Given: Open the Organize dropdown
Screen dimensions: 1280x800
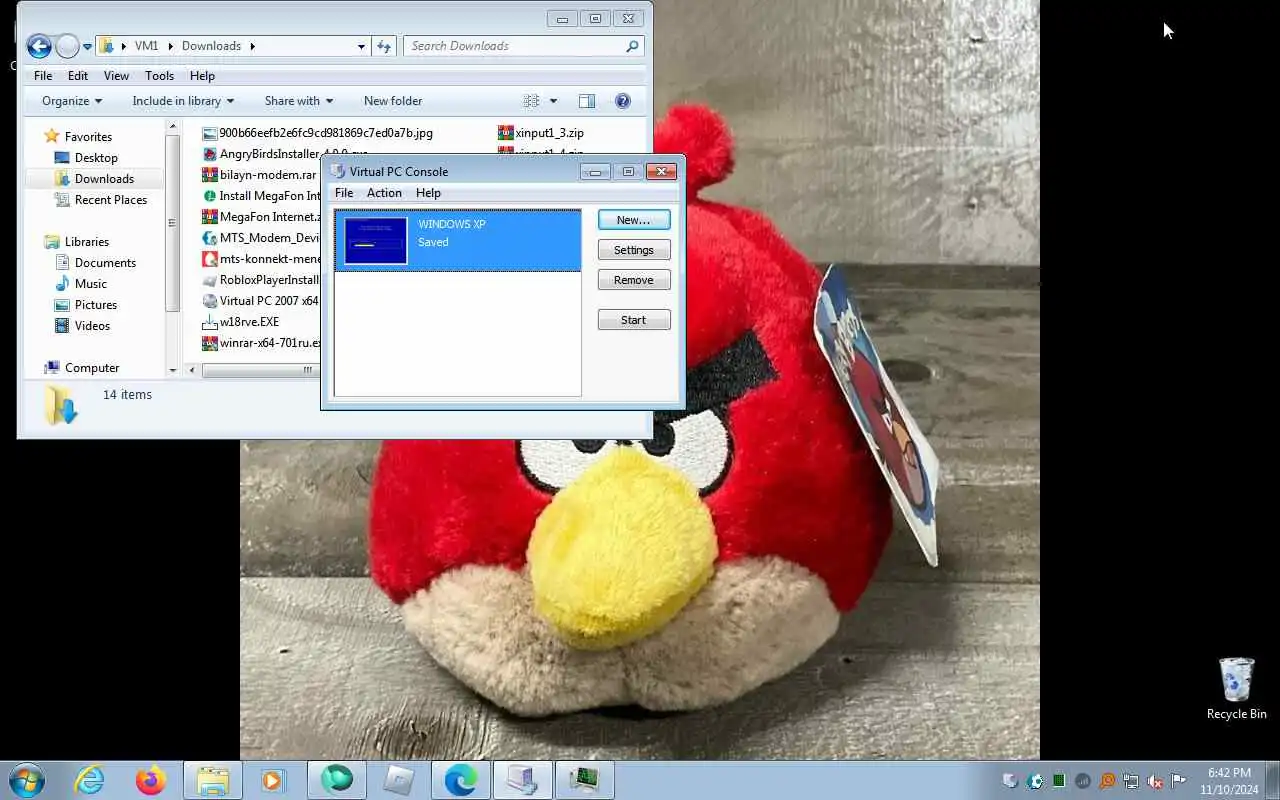Looking at the screenshot, I should [72, 101].
